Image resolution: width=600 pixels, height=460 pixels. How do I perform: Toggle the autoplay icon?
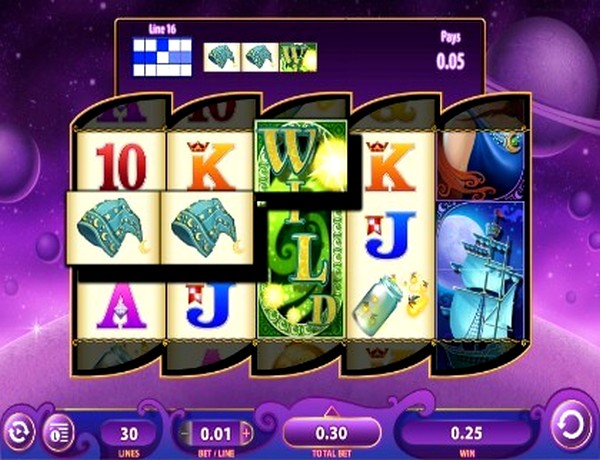[18, 432]
